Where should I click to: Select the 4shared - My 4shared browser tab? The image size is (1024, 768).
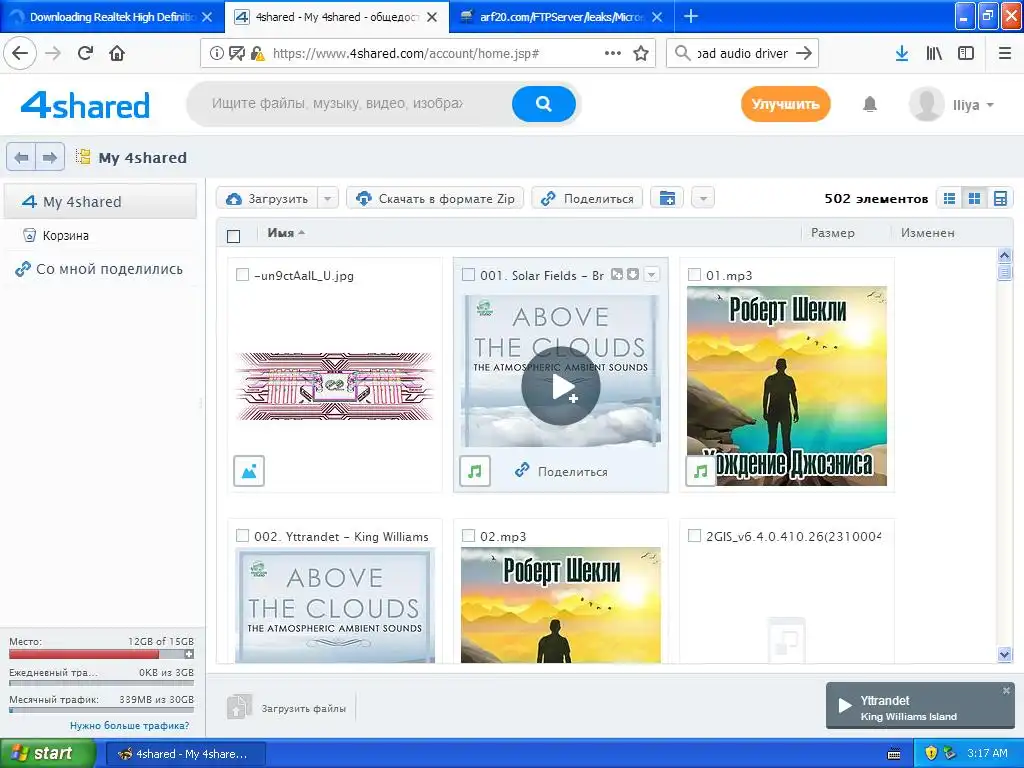tap(336, 17)
